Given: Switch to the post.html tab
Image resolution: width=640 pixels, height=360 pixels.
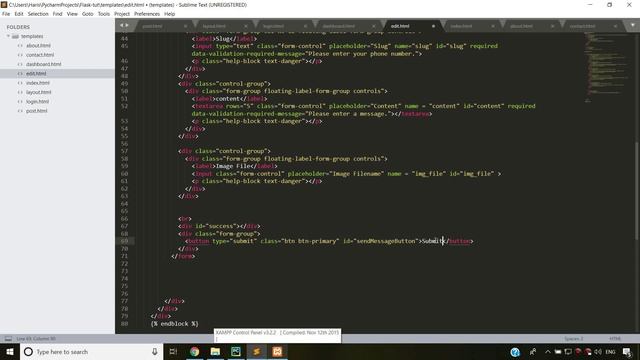Looking at the screenshot, I should [x=153, y=26].
